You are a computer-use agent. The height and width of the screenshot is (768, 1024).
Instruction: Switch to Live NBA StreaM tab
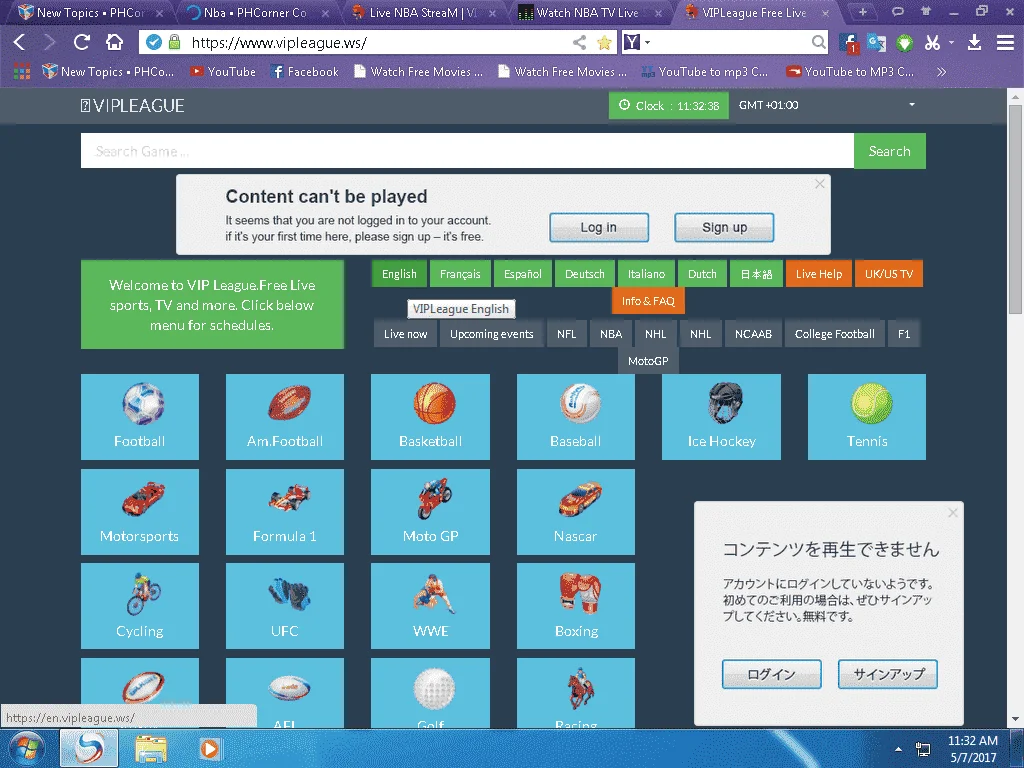tap(422, 12)
